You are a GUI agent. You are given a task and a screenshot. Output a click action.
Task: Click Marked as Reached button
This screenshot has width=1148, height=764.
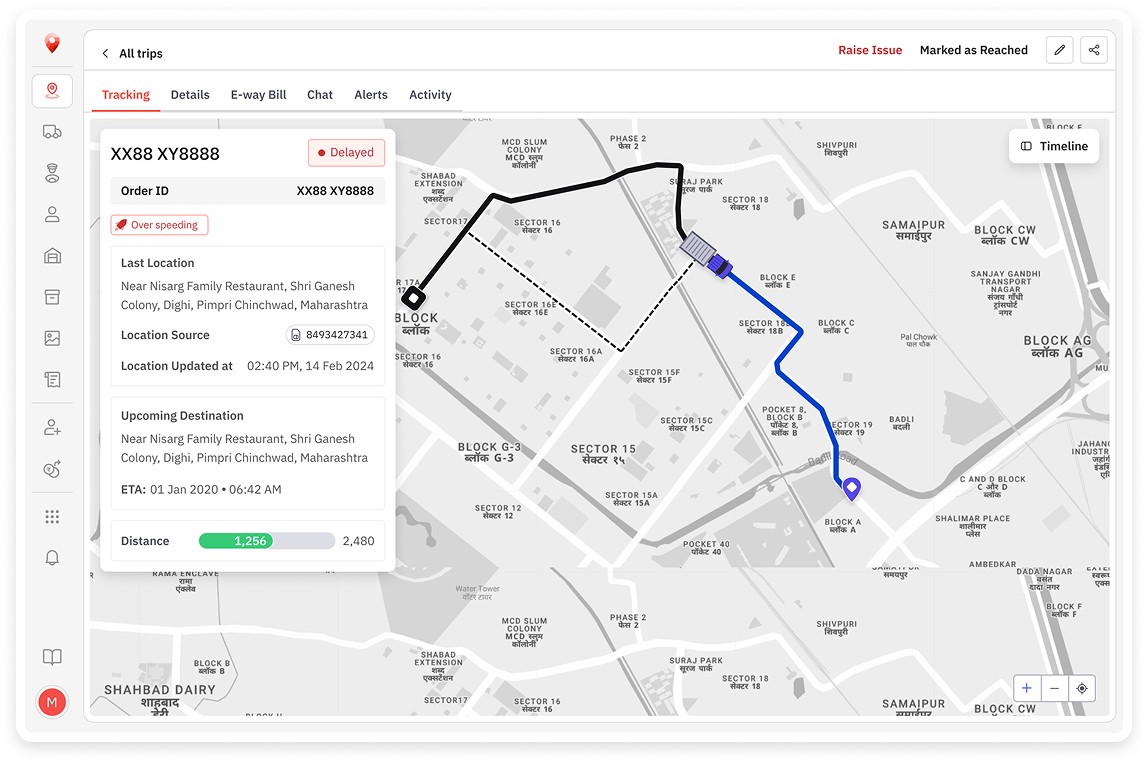pos(974,50)
